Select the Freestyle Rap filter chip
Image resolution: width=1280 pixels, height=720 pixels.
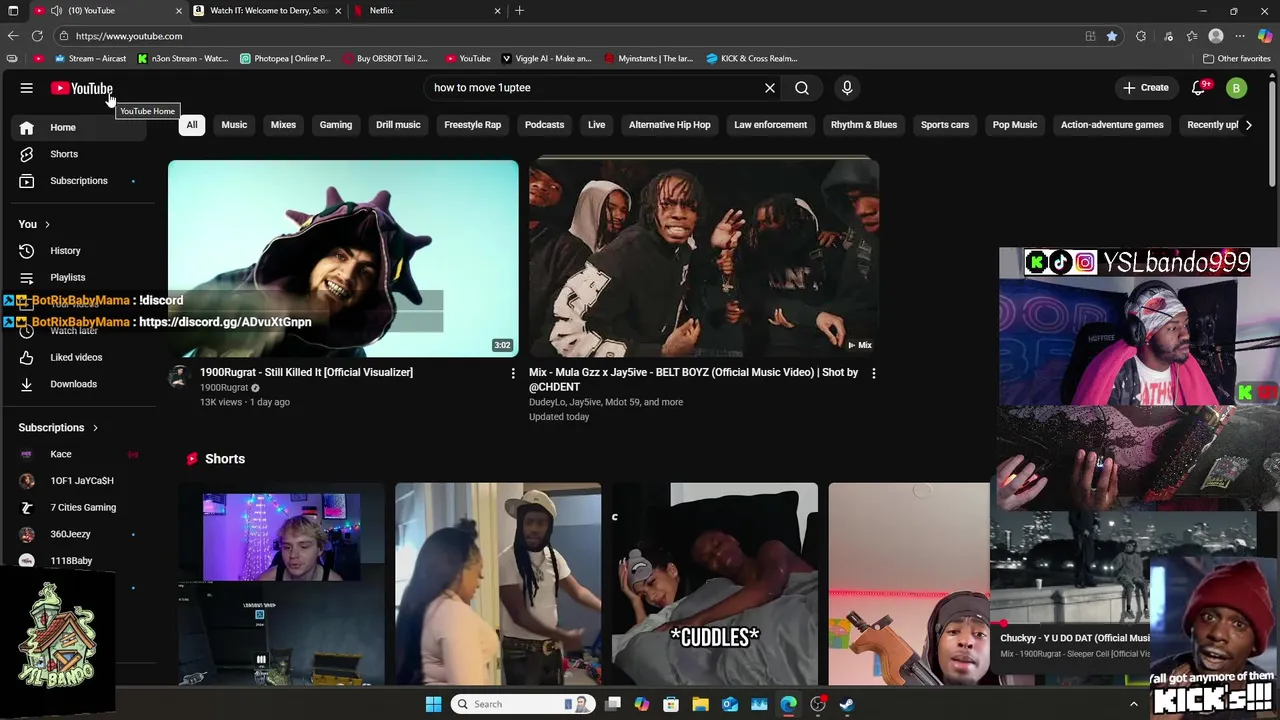(x=473, y=125)
